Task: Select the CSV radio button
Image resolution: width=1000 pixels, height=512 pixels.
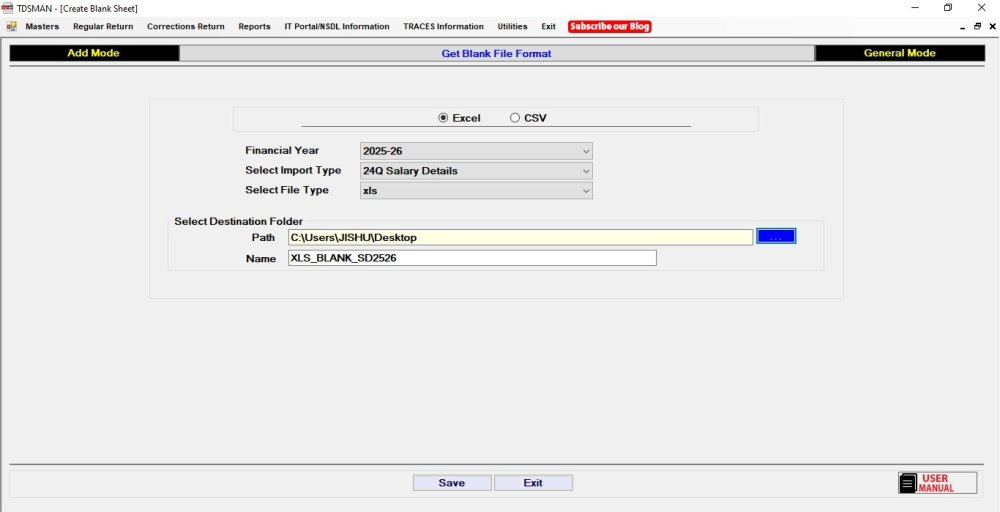Action: (x=515, y=118)
